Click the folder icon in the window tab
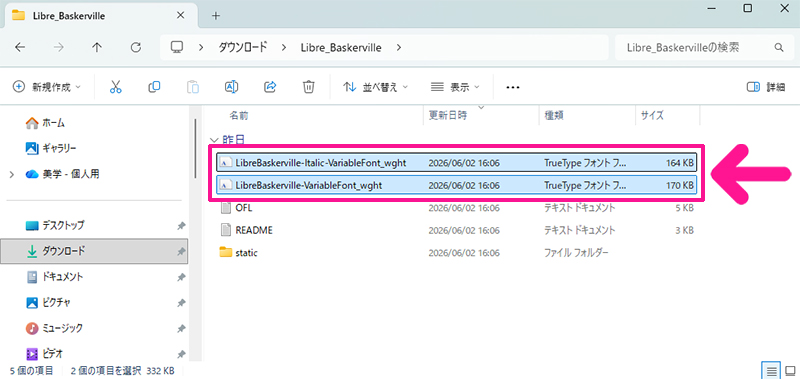This screenshot has height=379, width=800. tap(18, 16)
